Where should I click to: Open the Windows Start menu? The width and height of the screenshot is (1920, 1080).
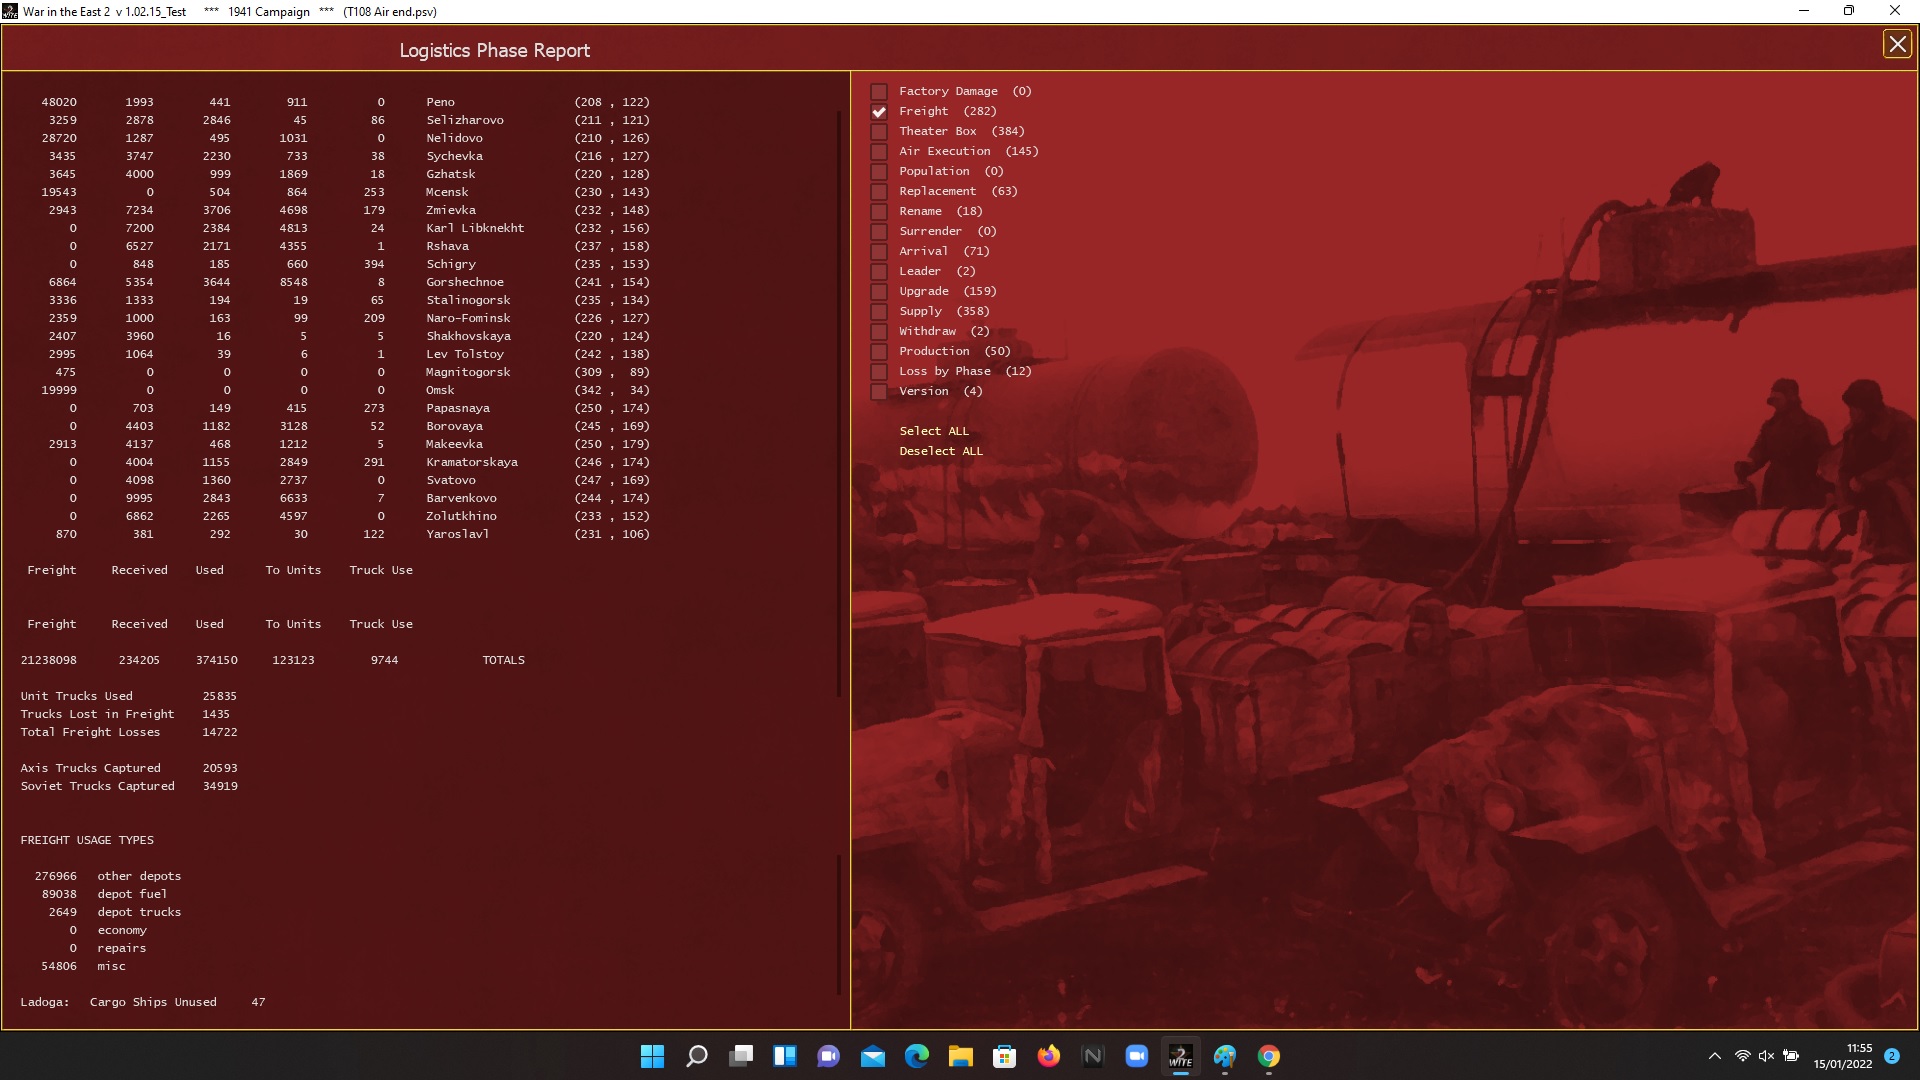click(x=652, y=1056)
